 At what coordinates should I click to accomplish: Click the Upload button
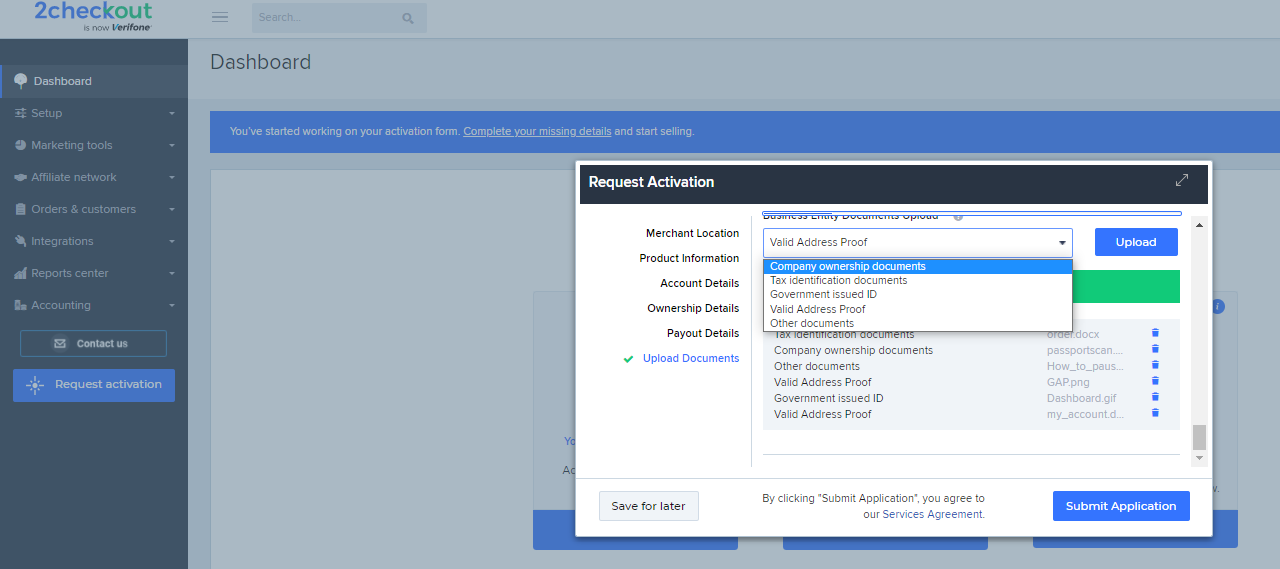tap(1136, 242)
